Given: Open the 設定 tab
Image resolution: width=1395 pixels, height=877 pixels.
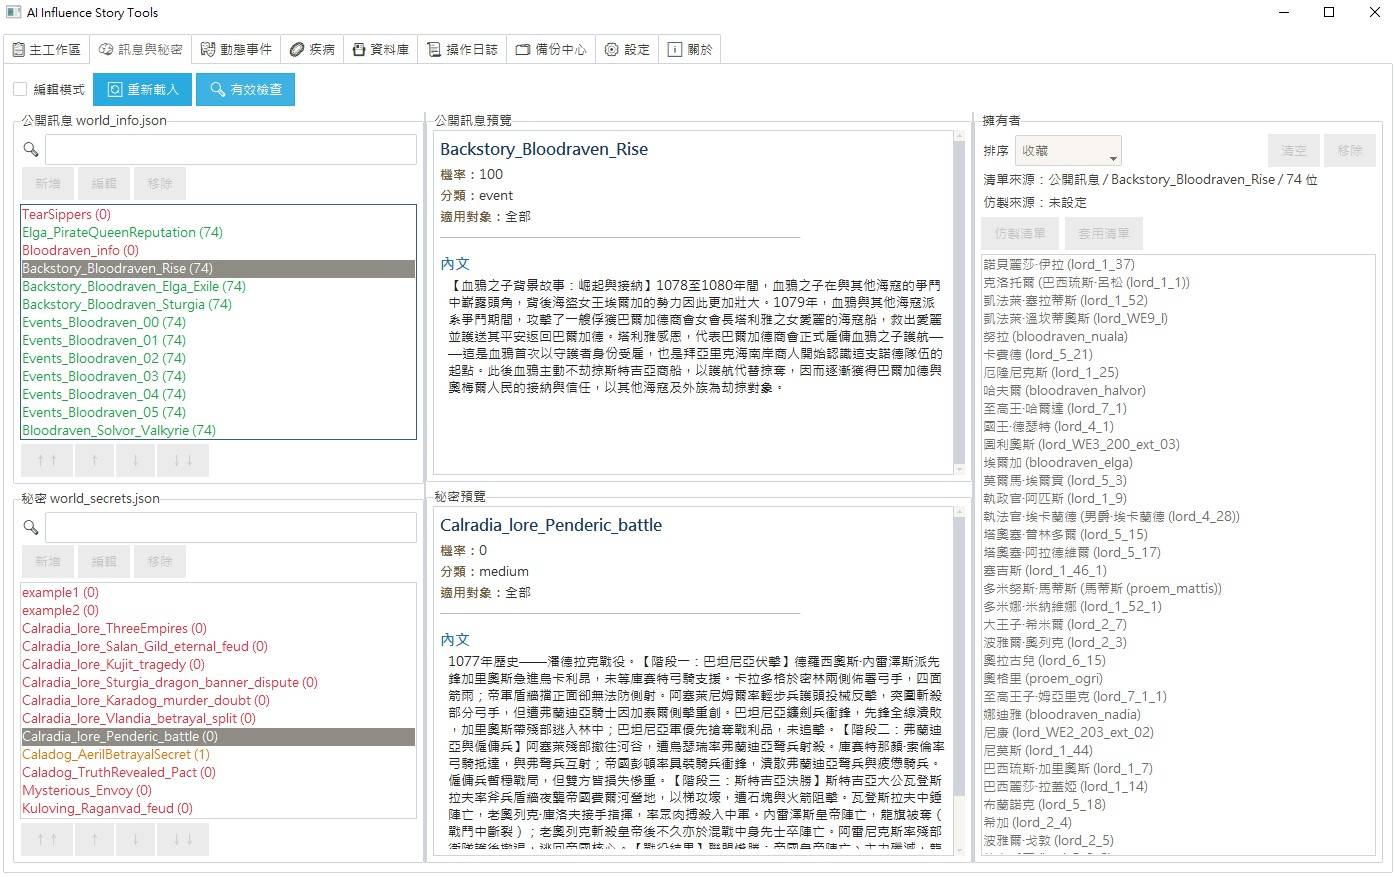Looking at the screenshot, I should point(627,49).
